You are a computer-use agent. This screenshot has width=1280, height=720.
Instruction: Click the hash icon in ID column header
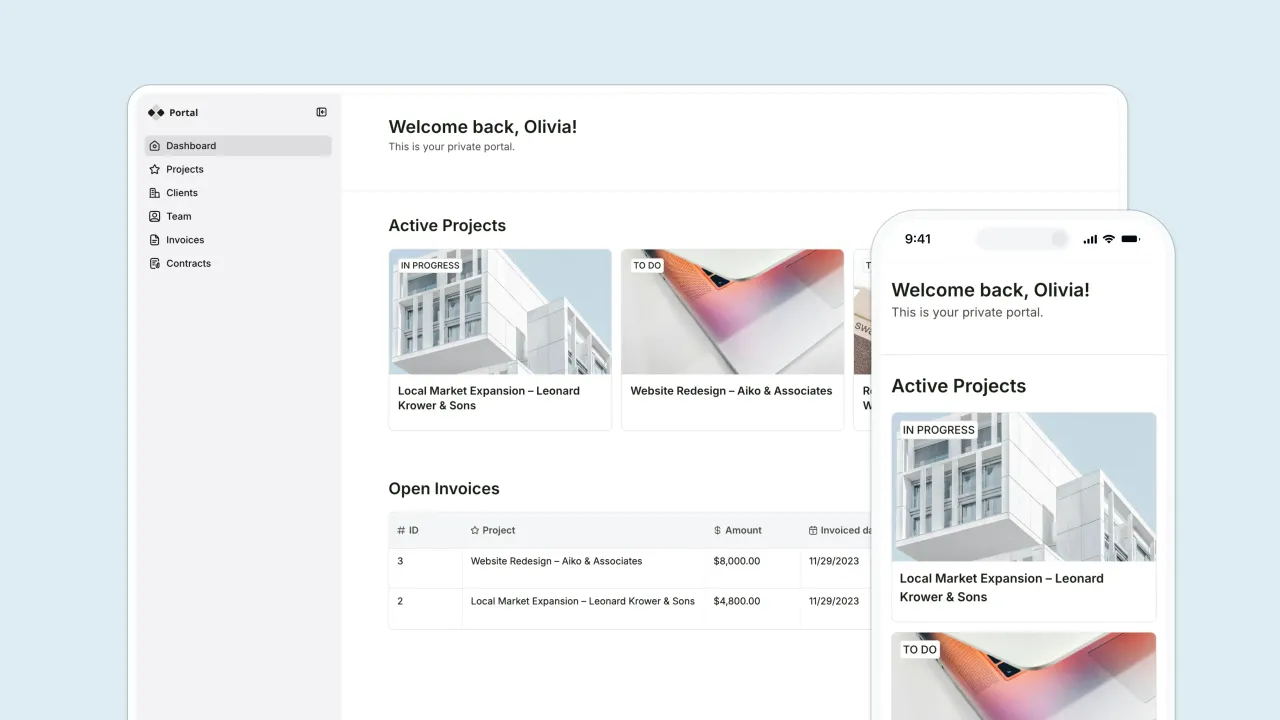[401, 531]
